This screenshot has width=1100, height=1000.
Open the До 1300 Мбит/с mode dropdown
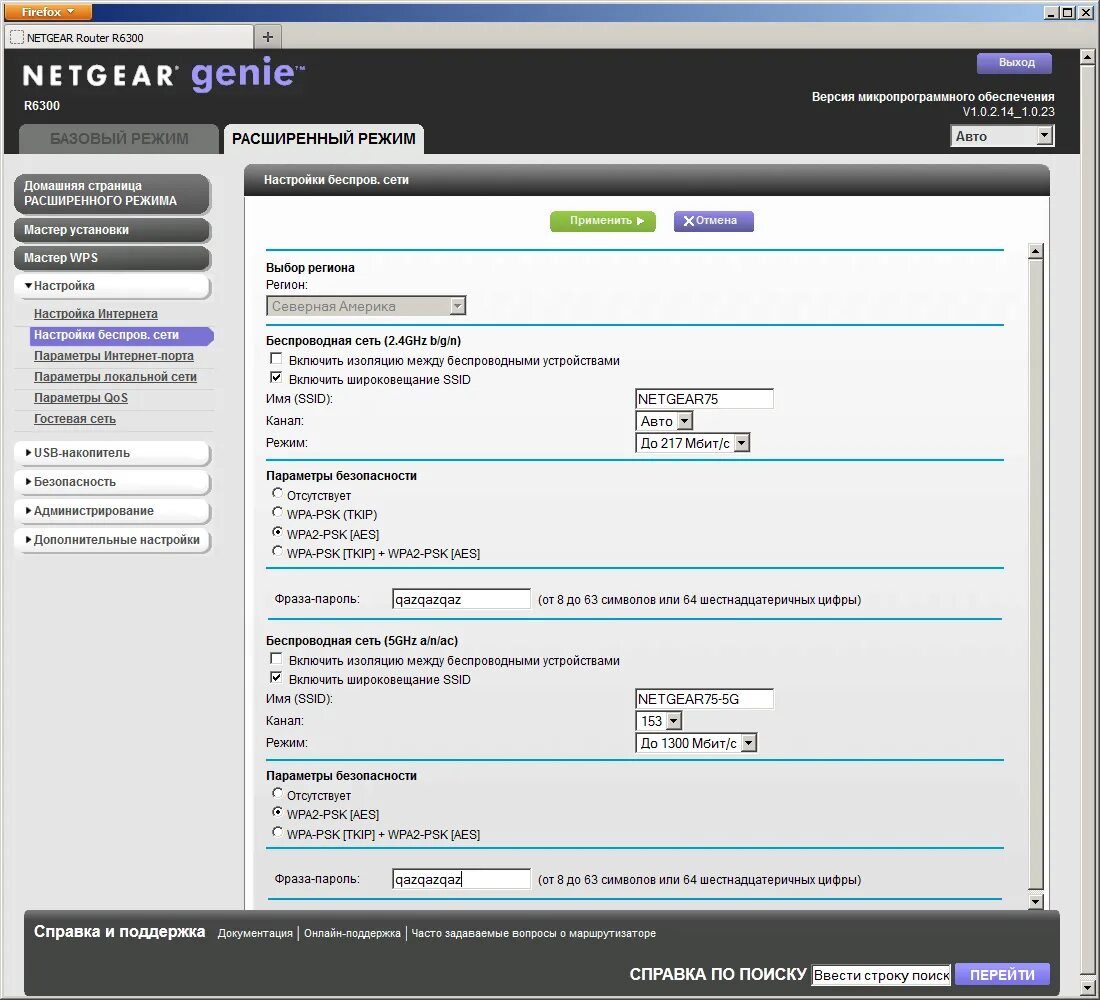click(696, 742)
